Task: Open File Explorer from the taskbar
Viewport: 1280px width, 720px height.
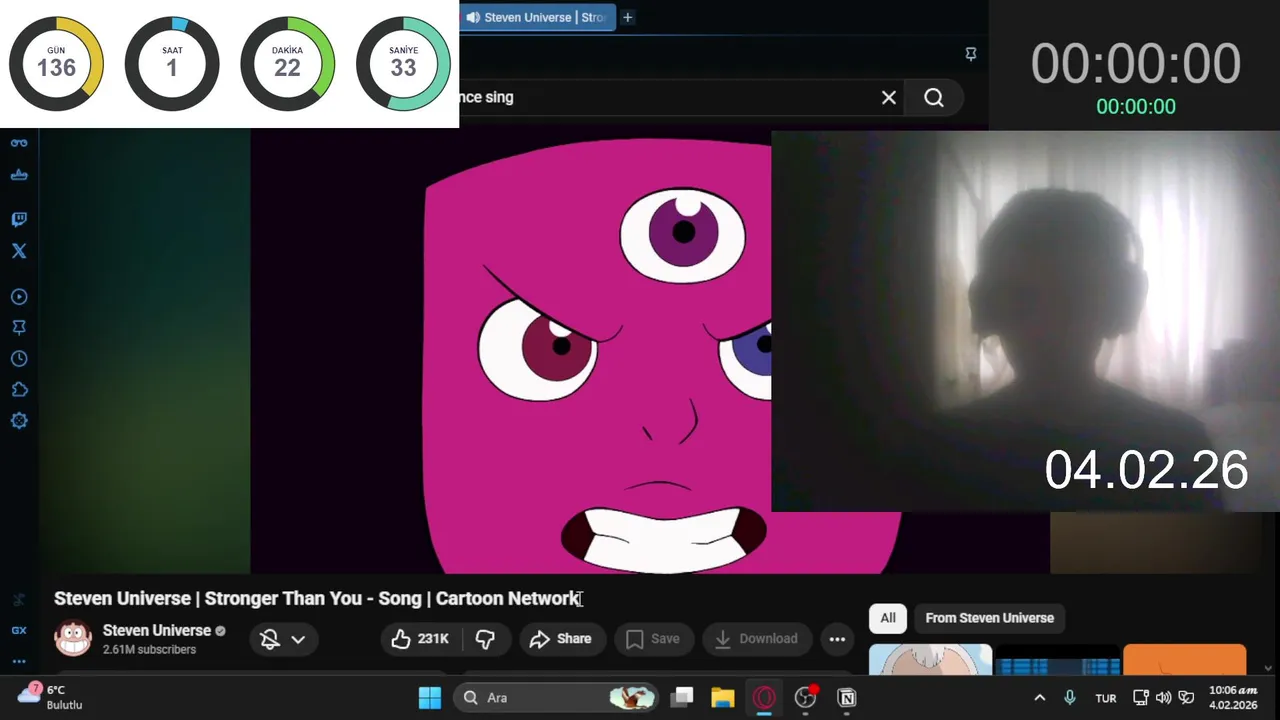Action: click(723, 698)
